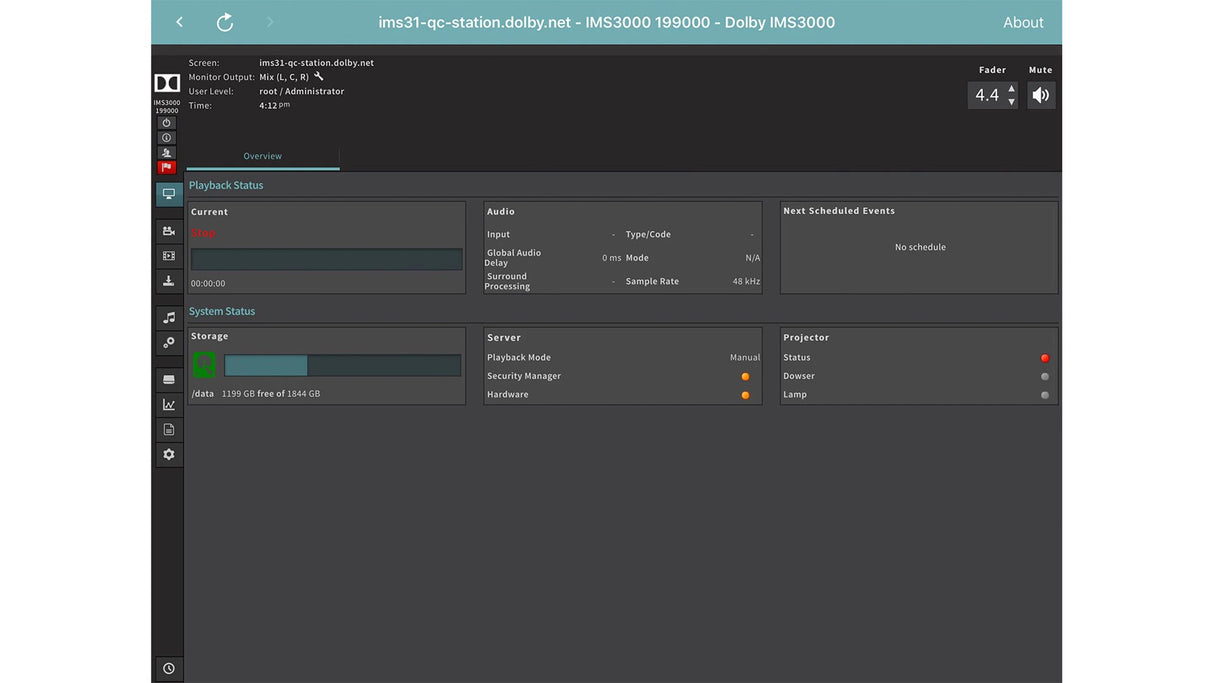1214x683 pixels.
Task: Click the user account icon in sidebar
Action: point(167,152)
